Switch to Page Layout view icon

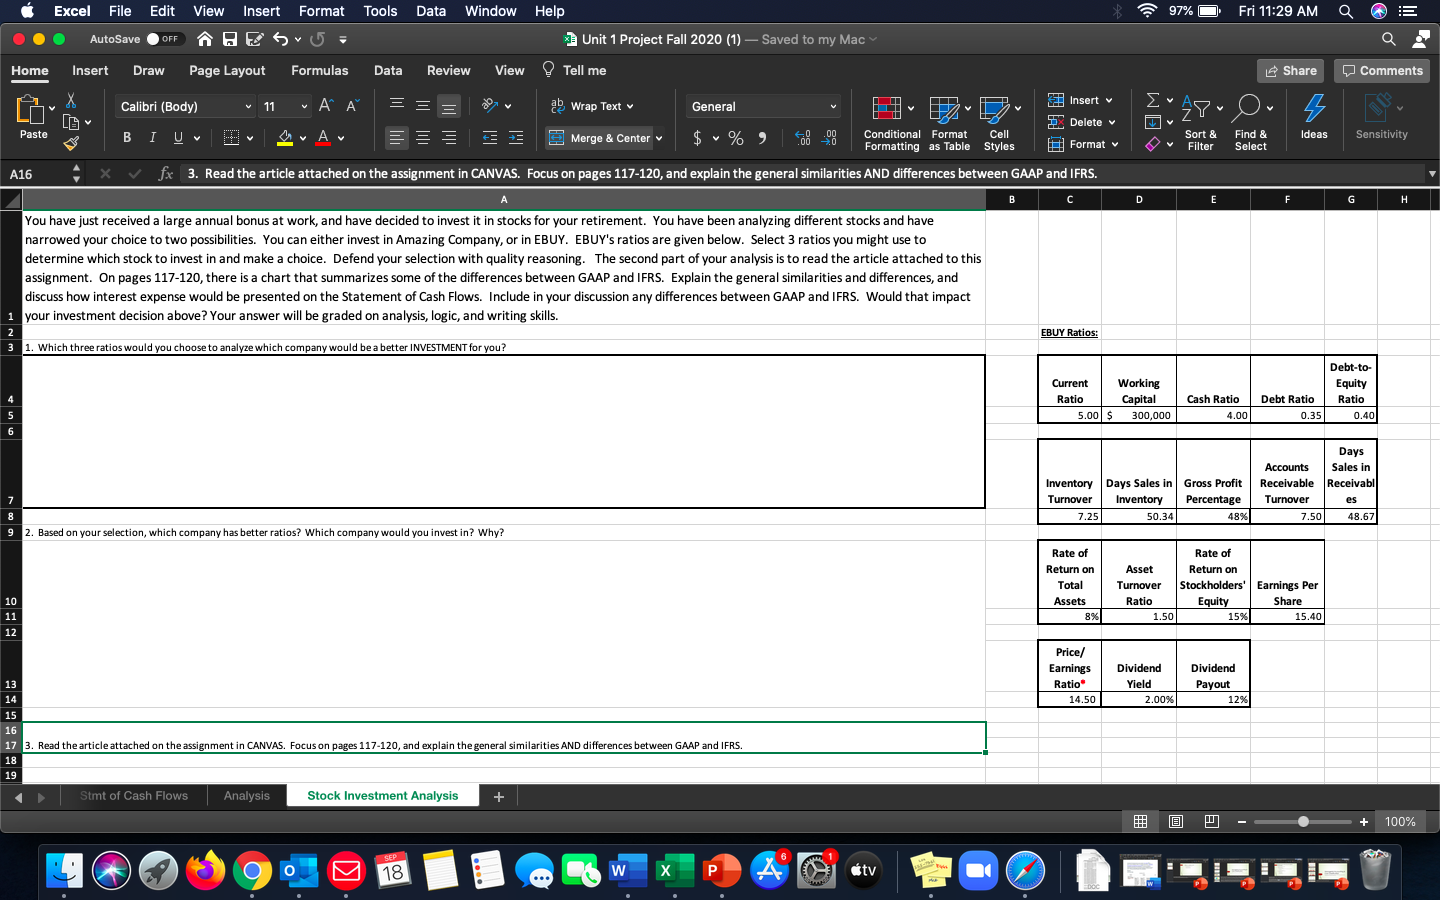(1176, 822)
